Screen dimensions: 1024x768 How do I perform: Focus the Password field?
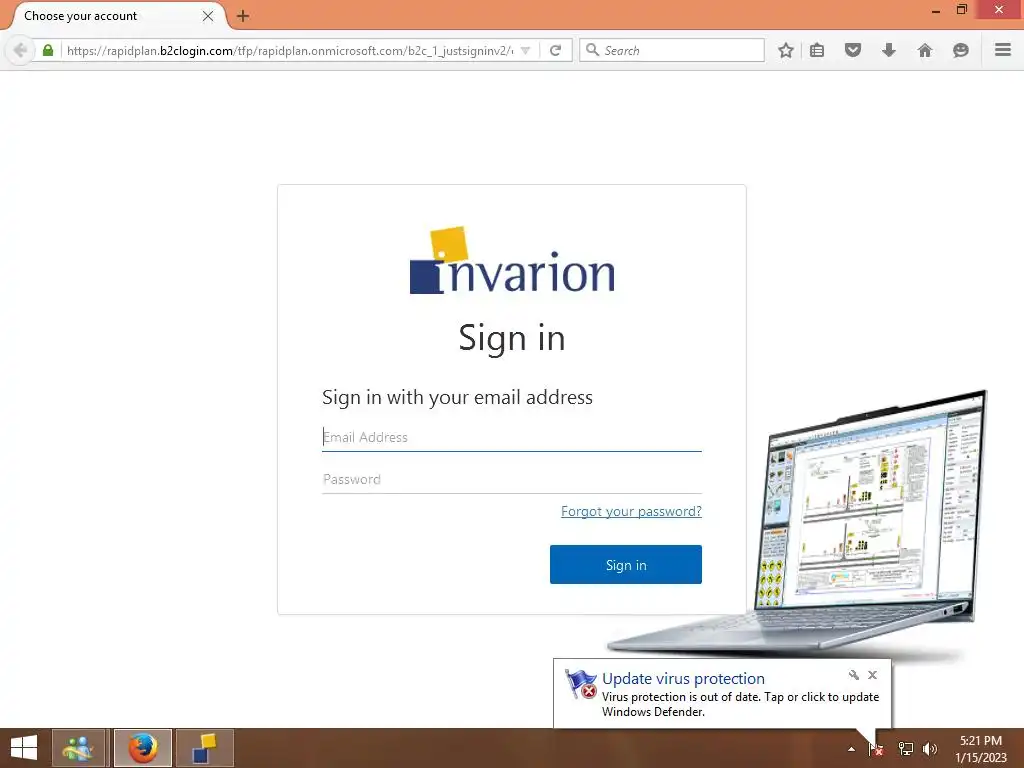coord(511,479)
